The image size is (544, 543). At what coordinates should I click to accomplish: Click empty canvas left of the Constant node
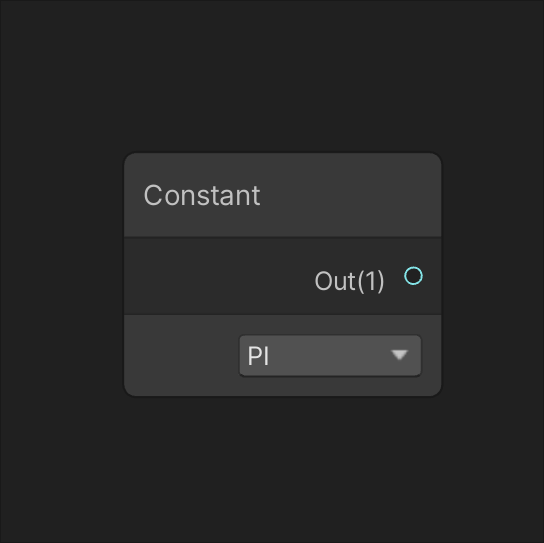coord(62,274)
